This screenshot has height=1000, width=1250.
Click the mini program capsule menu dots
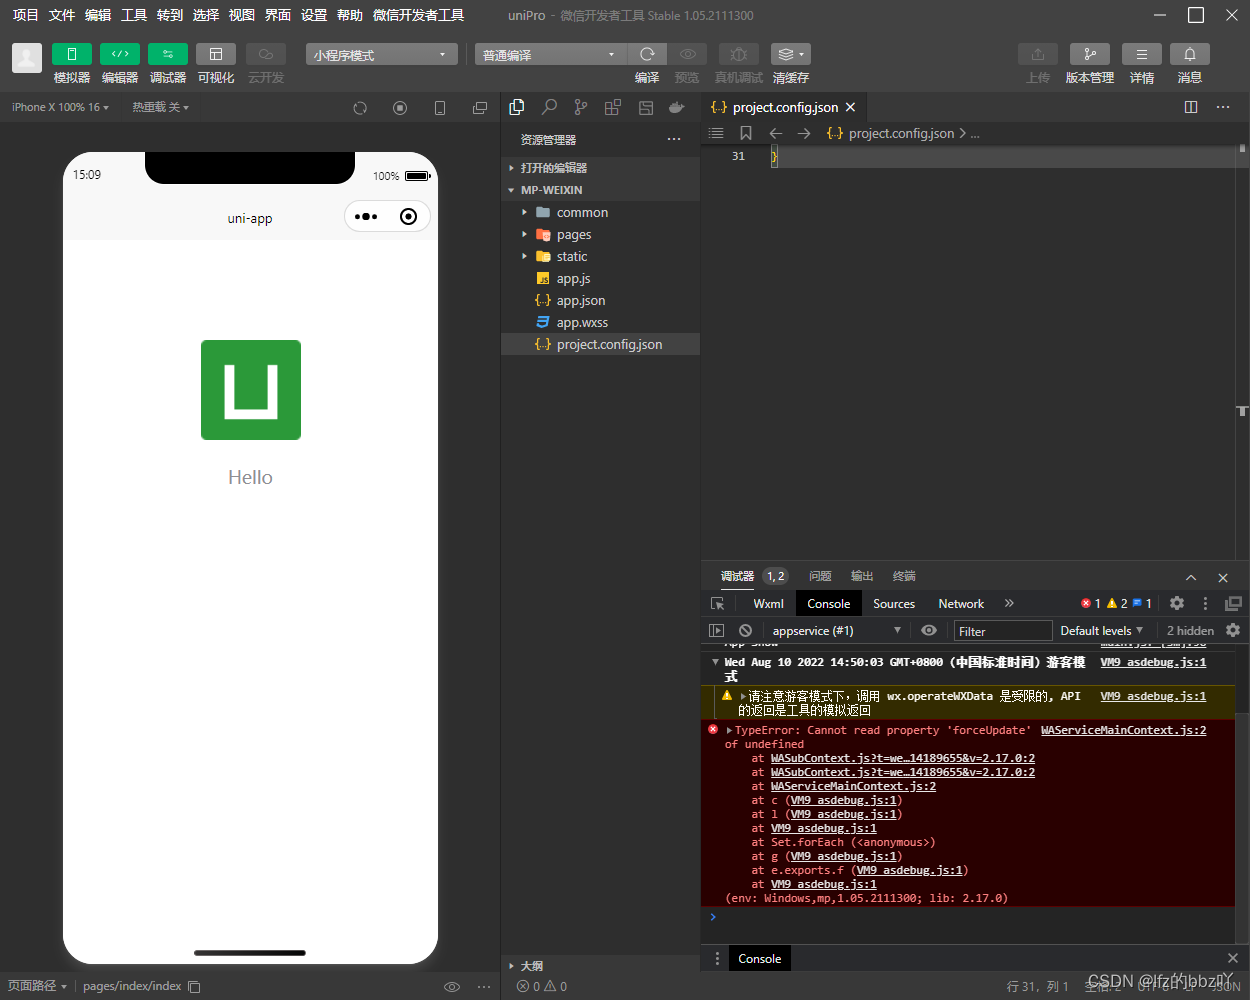[366, 217]
